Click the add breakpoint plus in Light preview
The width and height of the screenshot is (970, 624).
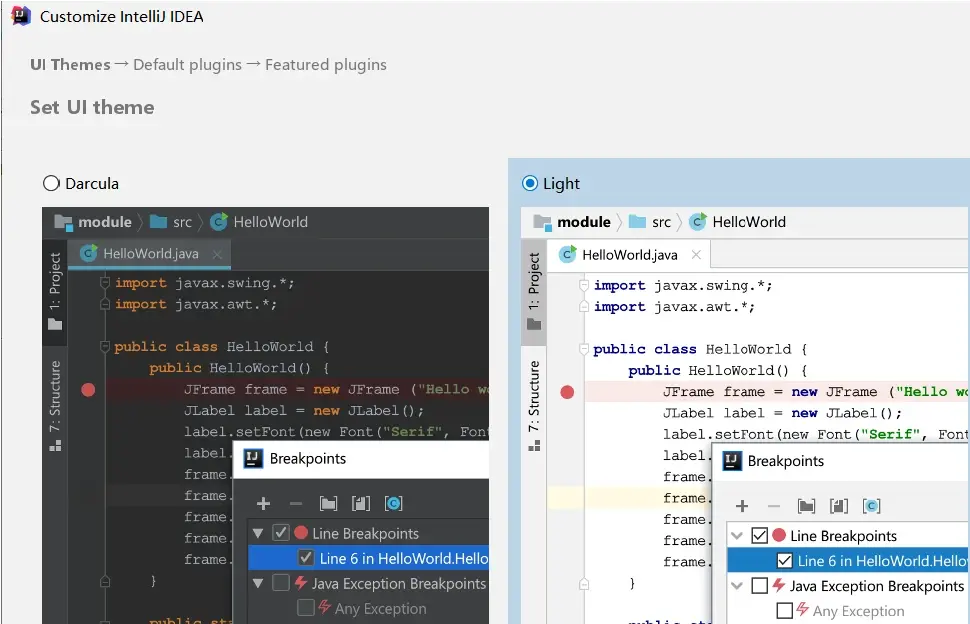[x=742, y=506]
